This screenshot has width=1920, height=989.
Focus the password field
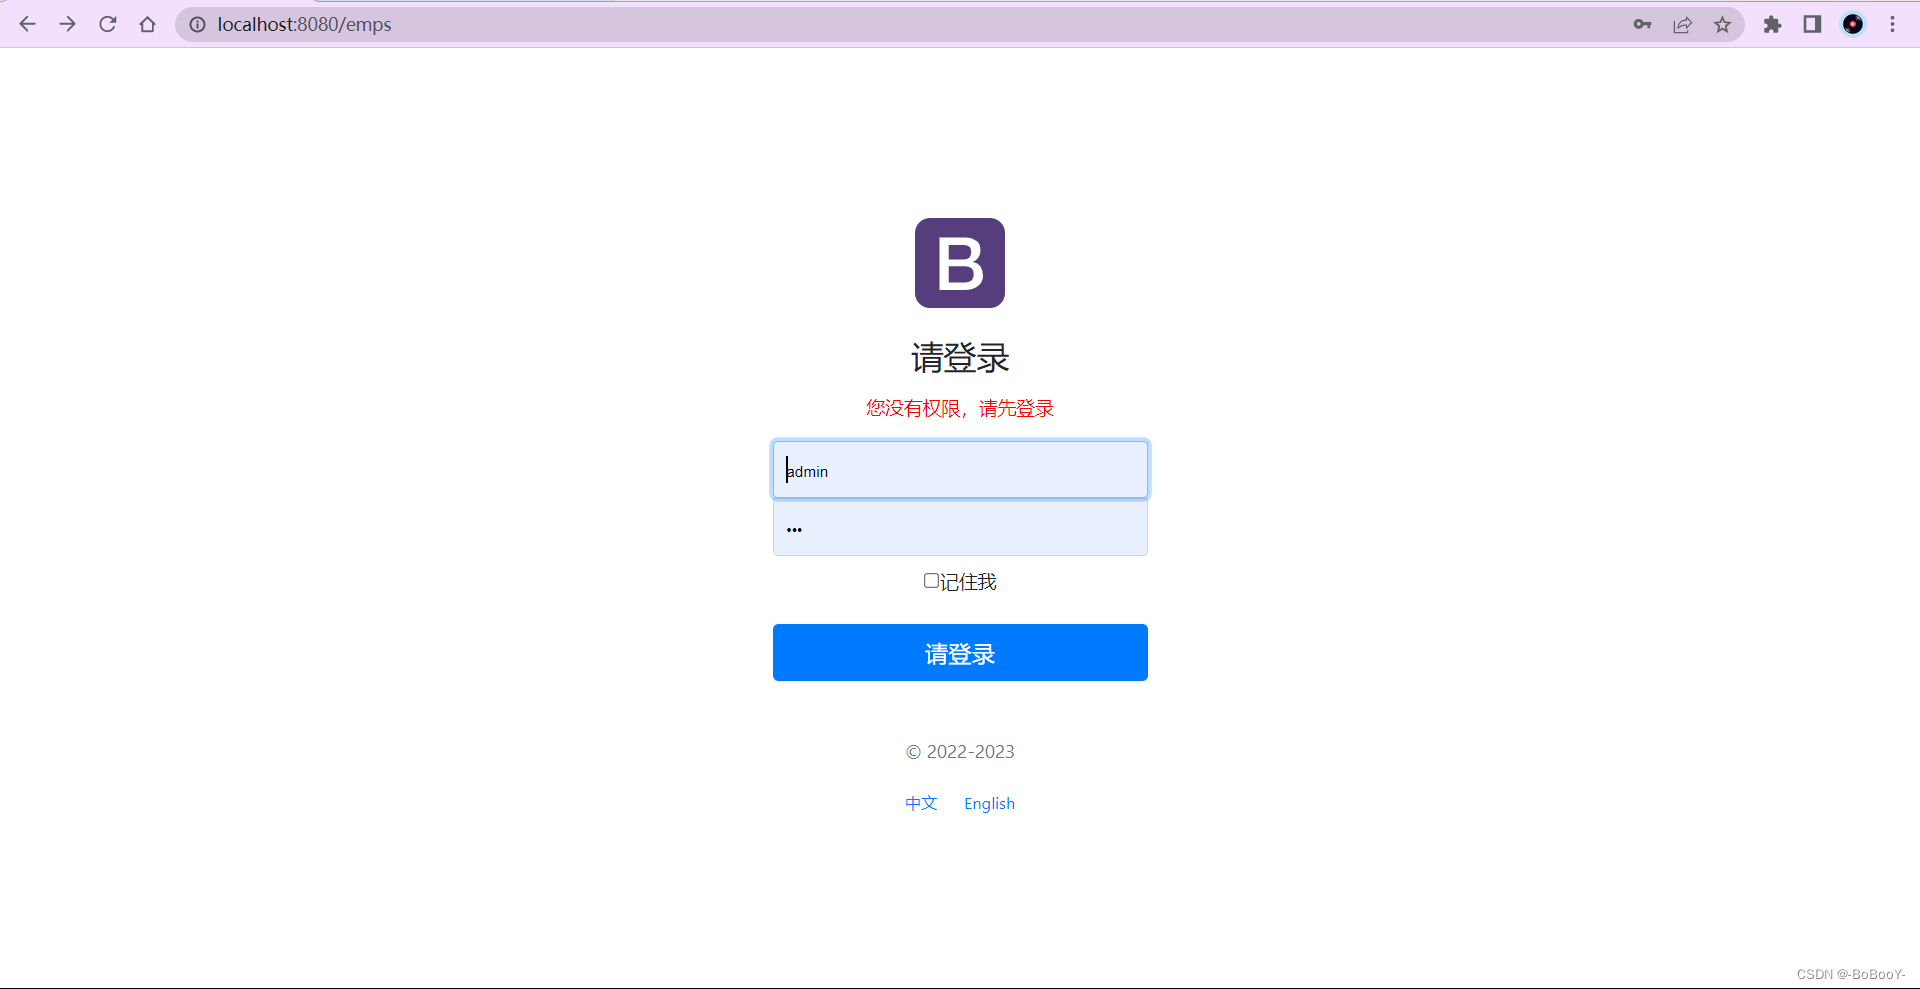(x=960, y=528)
